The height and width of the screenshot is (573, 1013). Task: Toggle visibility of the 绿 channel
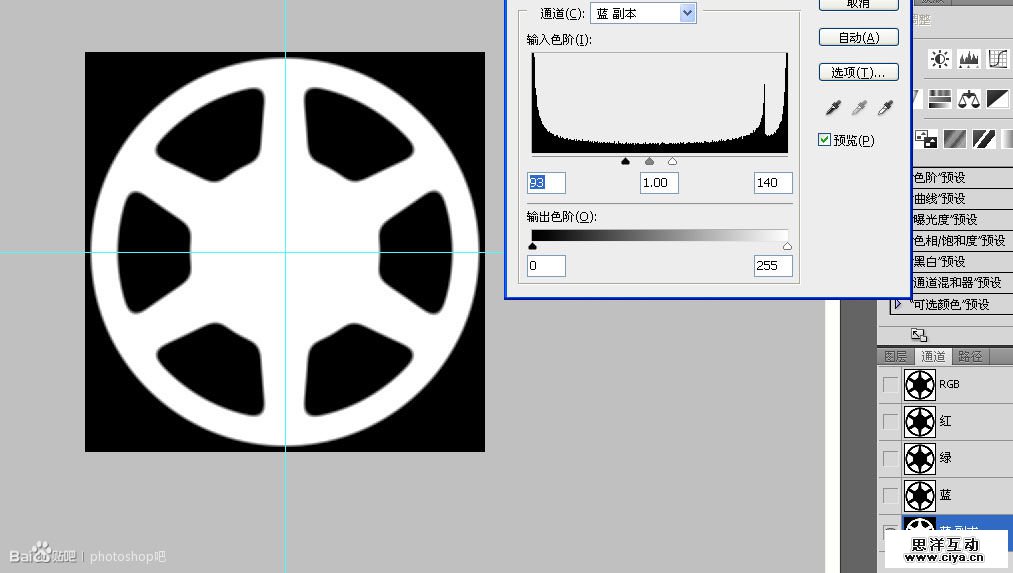[890, 459]
